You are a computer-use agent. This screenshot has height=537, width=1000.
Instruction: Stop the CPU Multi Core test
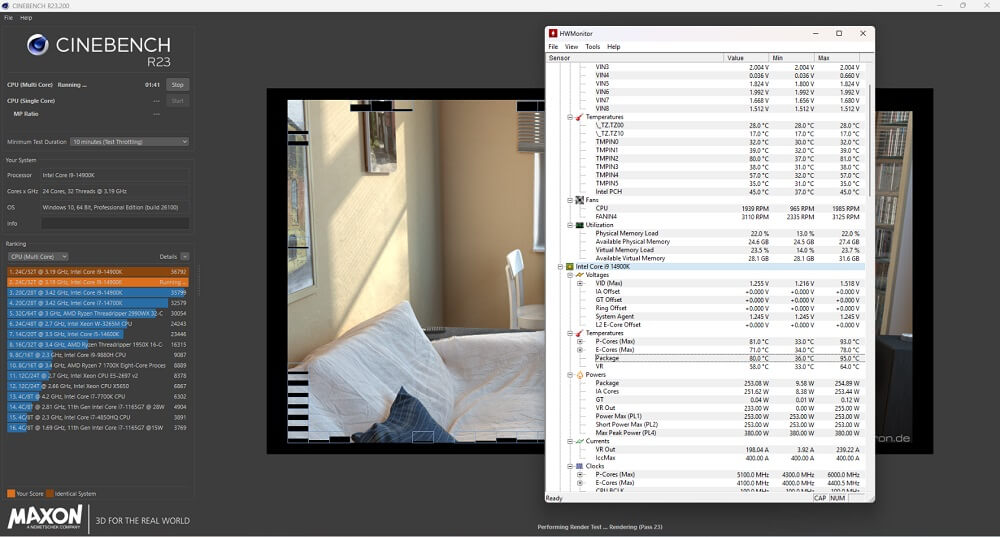point(177,85)
